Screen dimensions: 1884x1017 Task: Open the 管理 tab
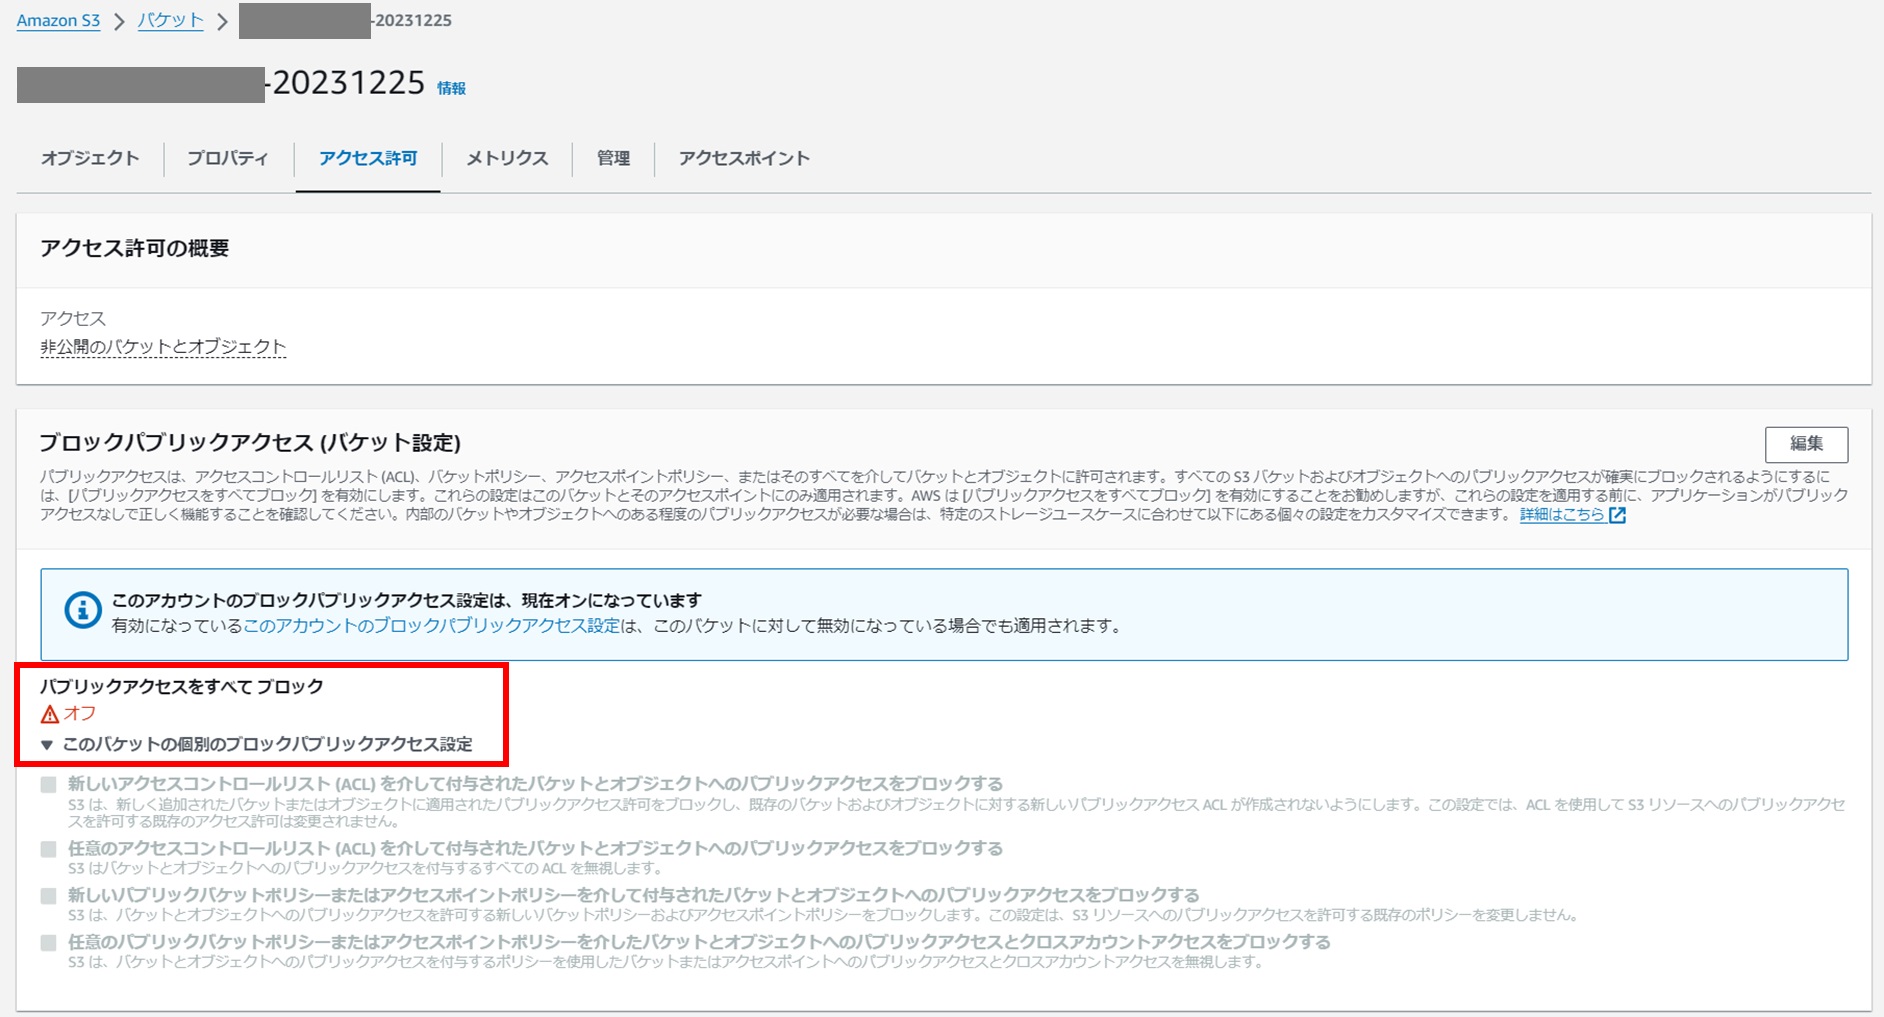[x=612, y=158]
